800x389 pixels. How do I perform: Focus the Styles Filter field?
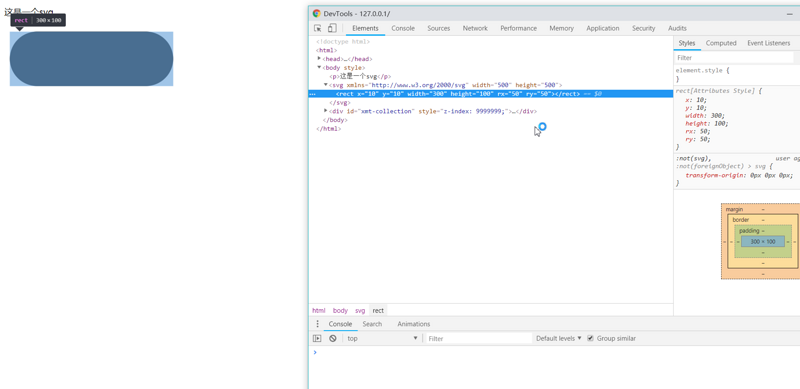tap(735, 58)
